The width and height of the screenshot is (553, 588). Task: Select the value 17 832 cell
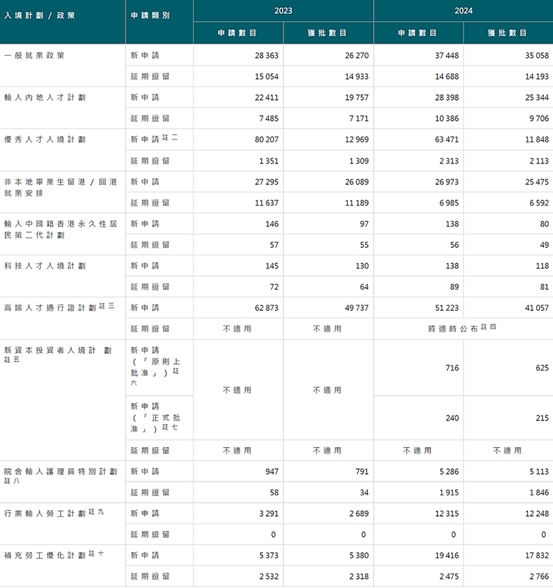click(508, 555)
